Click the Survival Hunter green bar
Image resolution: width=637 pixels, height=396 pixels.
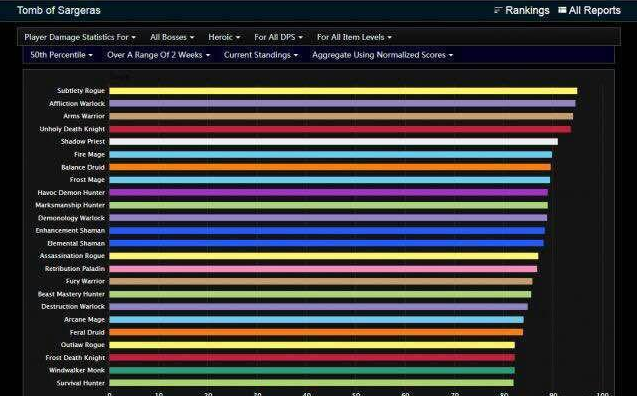(x=311, y=383)
